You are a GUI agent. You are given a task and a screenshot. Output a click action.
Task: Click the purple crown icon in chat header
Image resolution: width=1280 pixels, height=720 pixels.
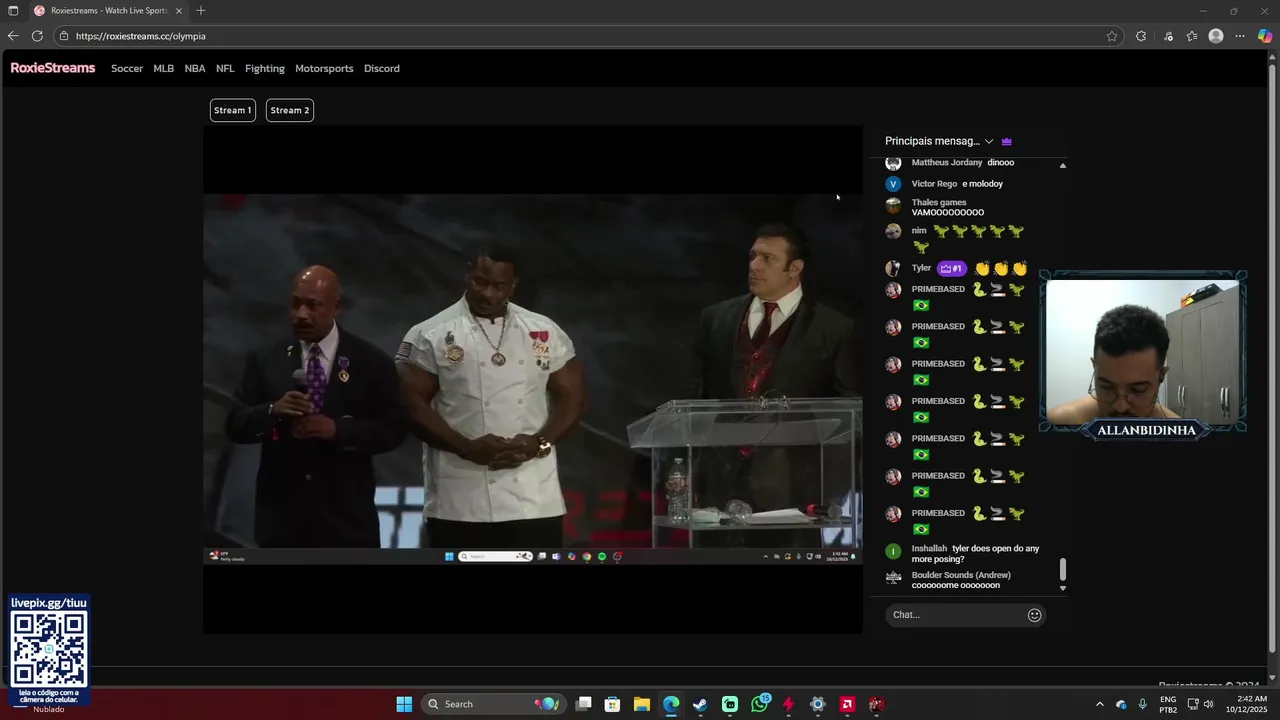pos(1007,141)
